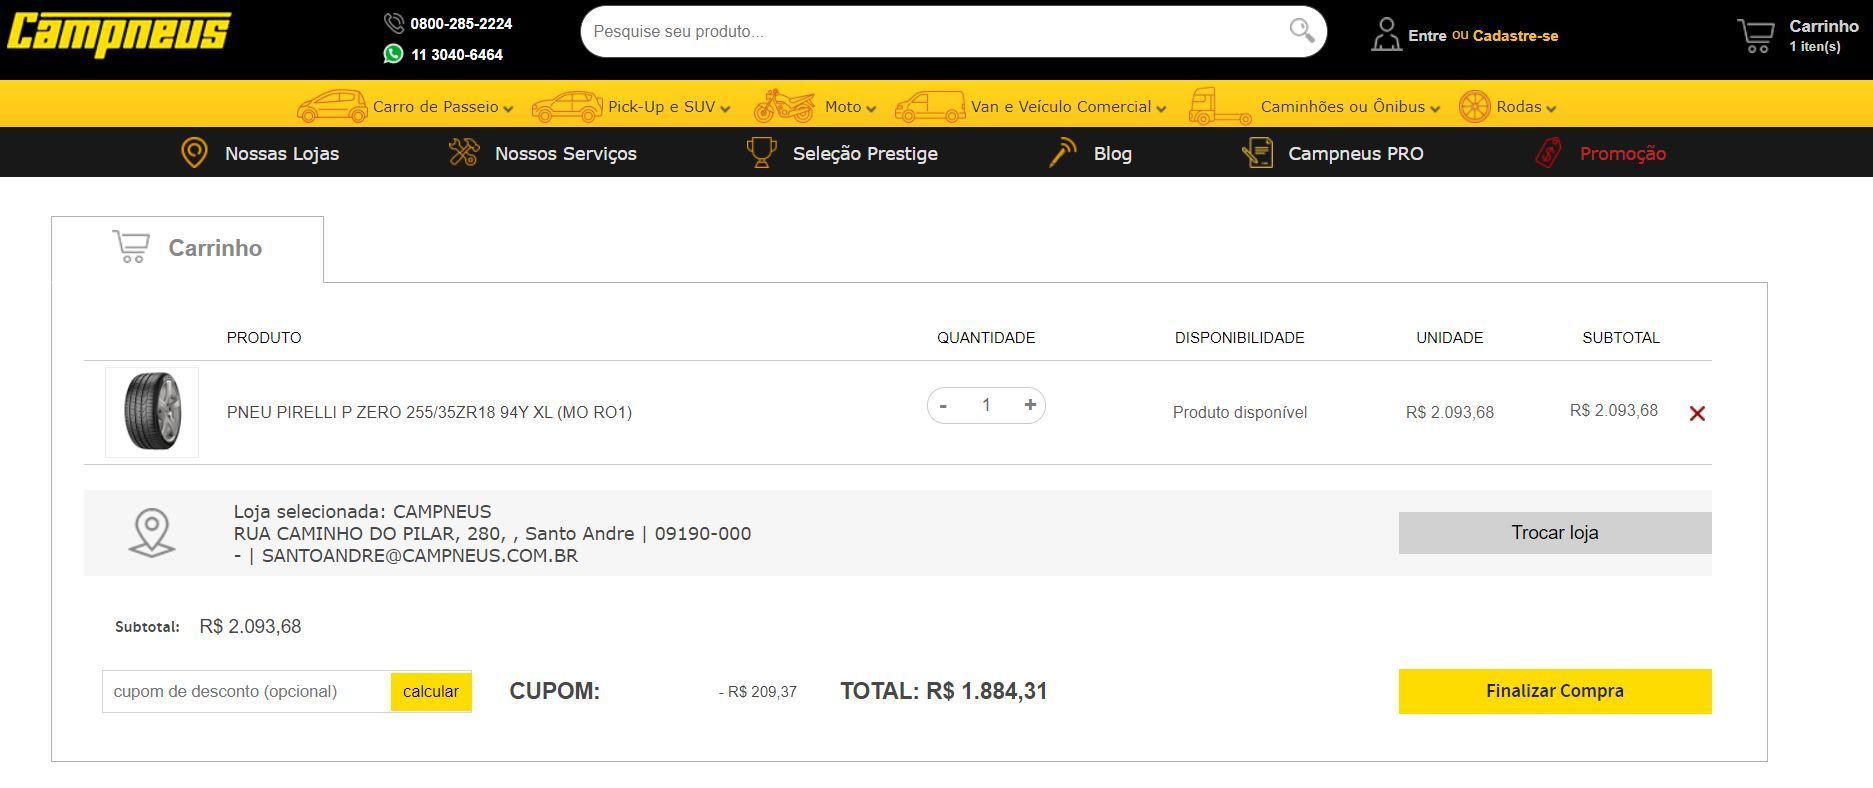This screenshot has height=788, width=1873.
Task: Click the Blog feed icon
Action: click(x=1062, y=153)
